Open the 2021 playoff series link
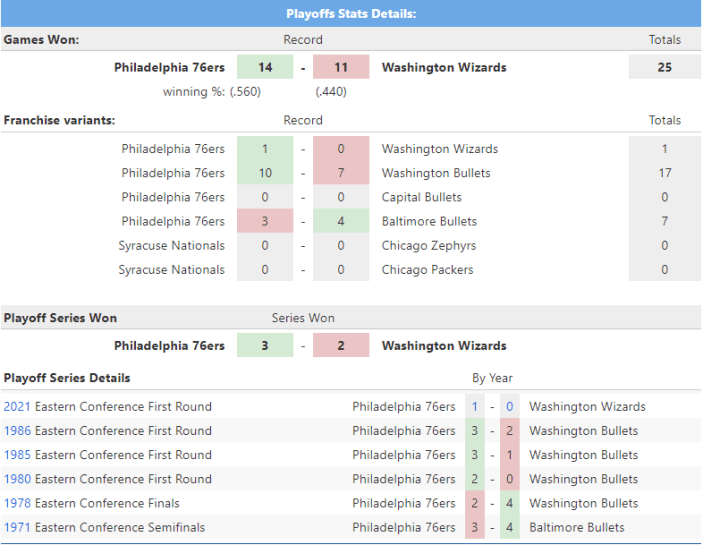 17,407
